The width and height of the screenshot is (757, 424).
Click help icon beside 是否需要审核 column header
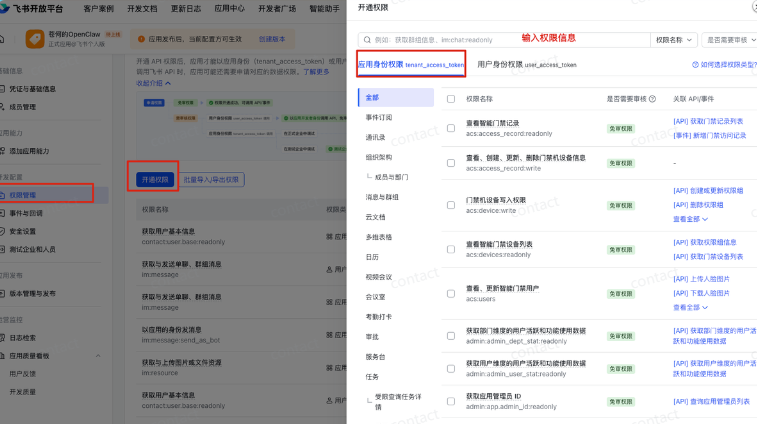pos(652,99)
